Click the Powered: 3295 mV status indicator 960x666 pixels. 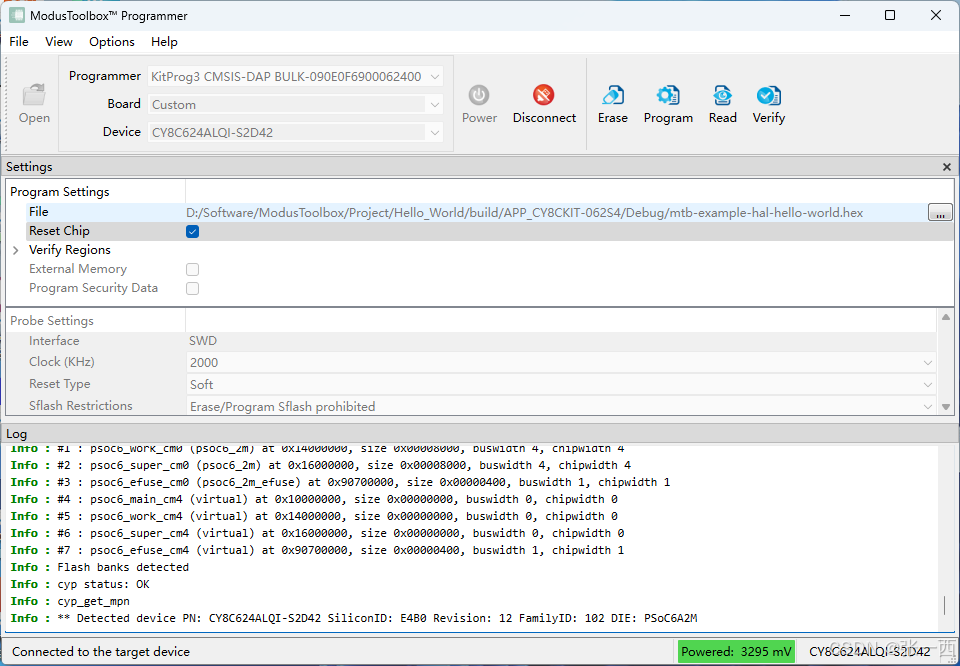click(x=736, y=652)
